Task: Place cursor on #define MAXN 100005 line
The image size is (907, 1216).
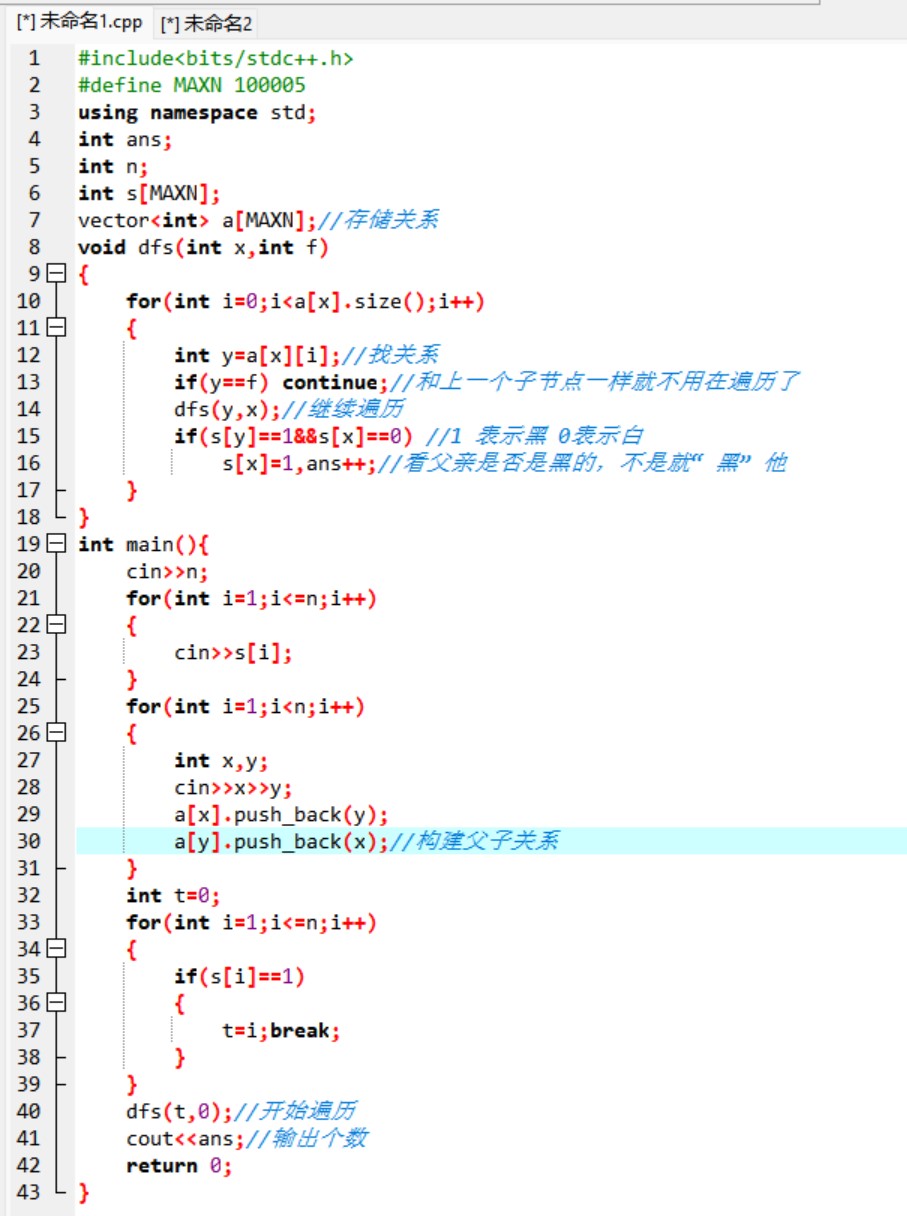Action: click(192, 85)
